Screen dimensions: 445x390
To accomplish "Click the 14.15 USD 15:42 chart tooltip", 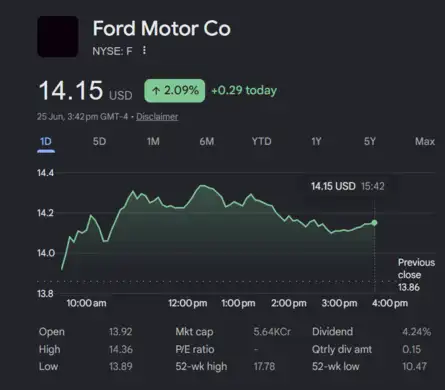I will [348, 186].
